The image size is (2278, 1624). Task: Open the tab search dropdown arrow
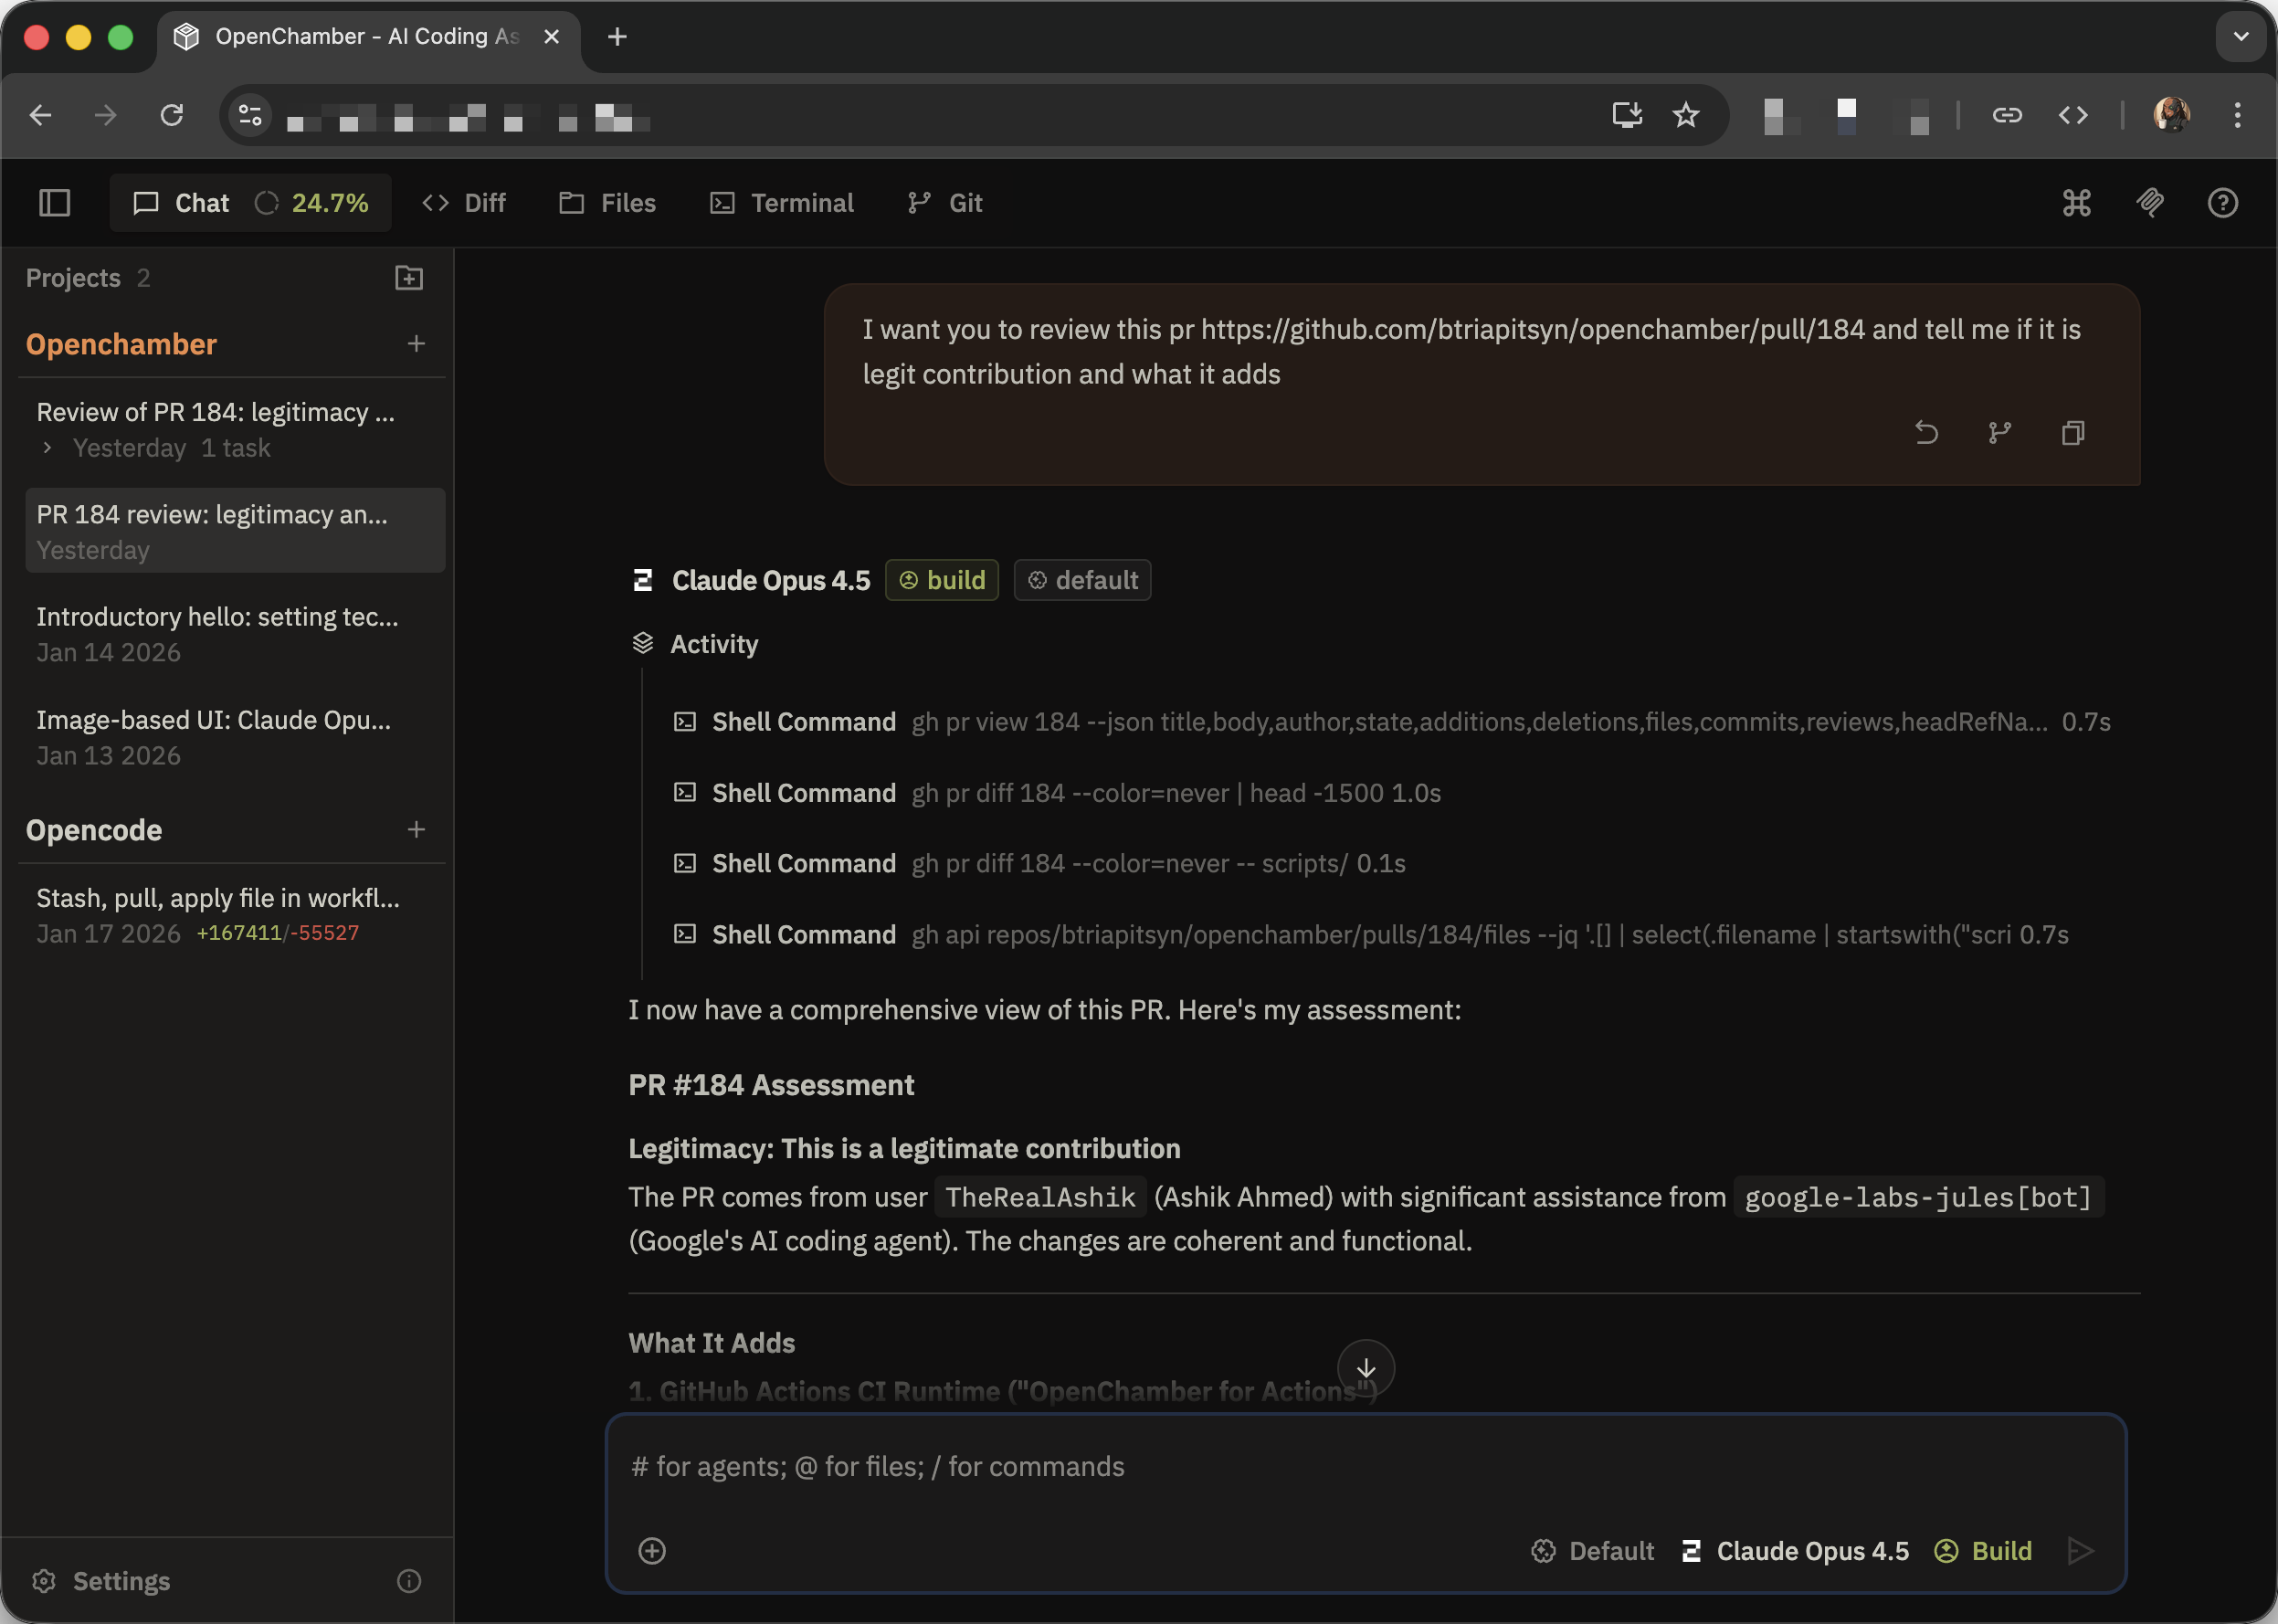pyautogui.click(x=2241, y=37)
